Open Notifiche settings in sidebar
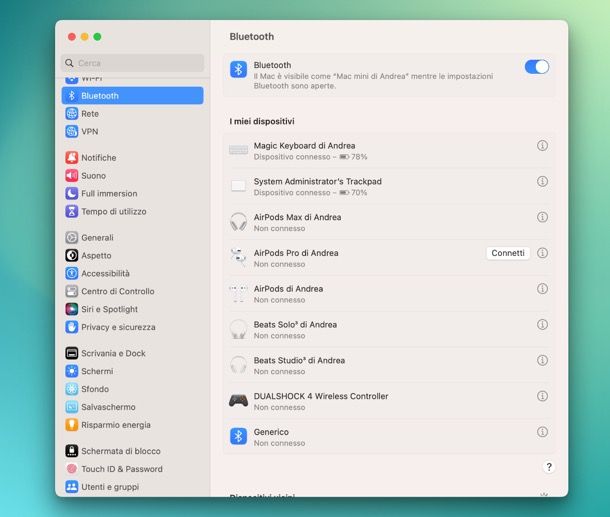This screenshot has height=517, width=610. pyautogui.click(x=133, y=158)
